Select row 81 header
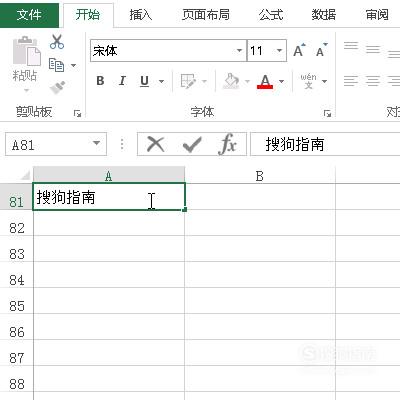The height and width of the screenshot is (400, 400). click(x=16, y=197)
